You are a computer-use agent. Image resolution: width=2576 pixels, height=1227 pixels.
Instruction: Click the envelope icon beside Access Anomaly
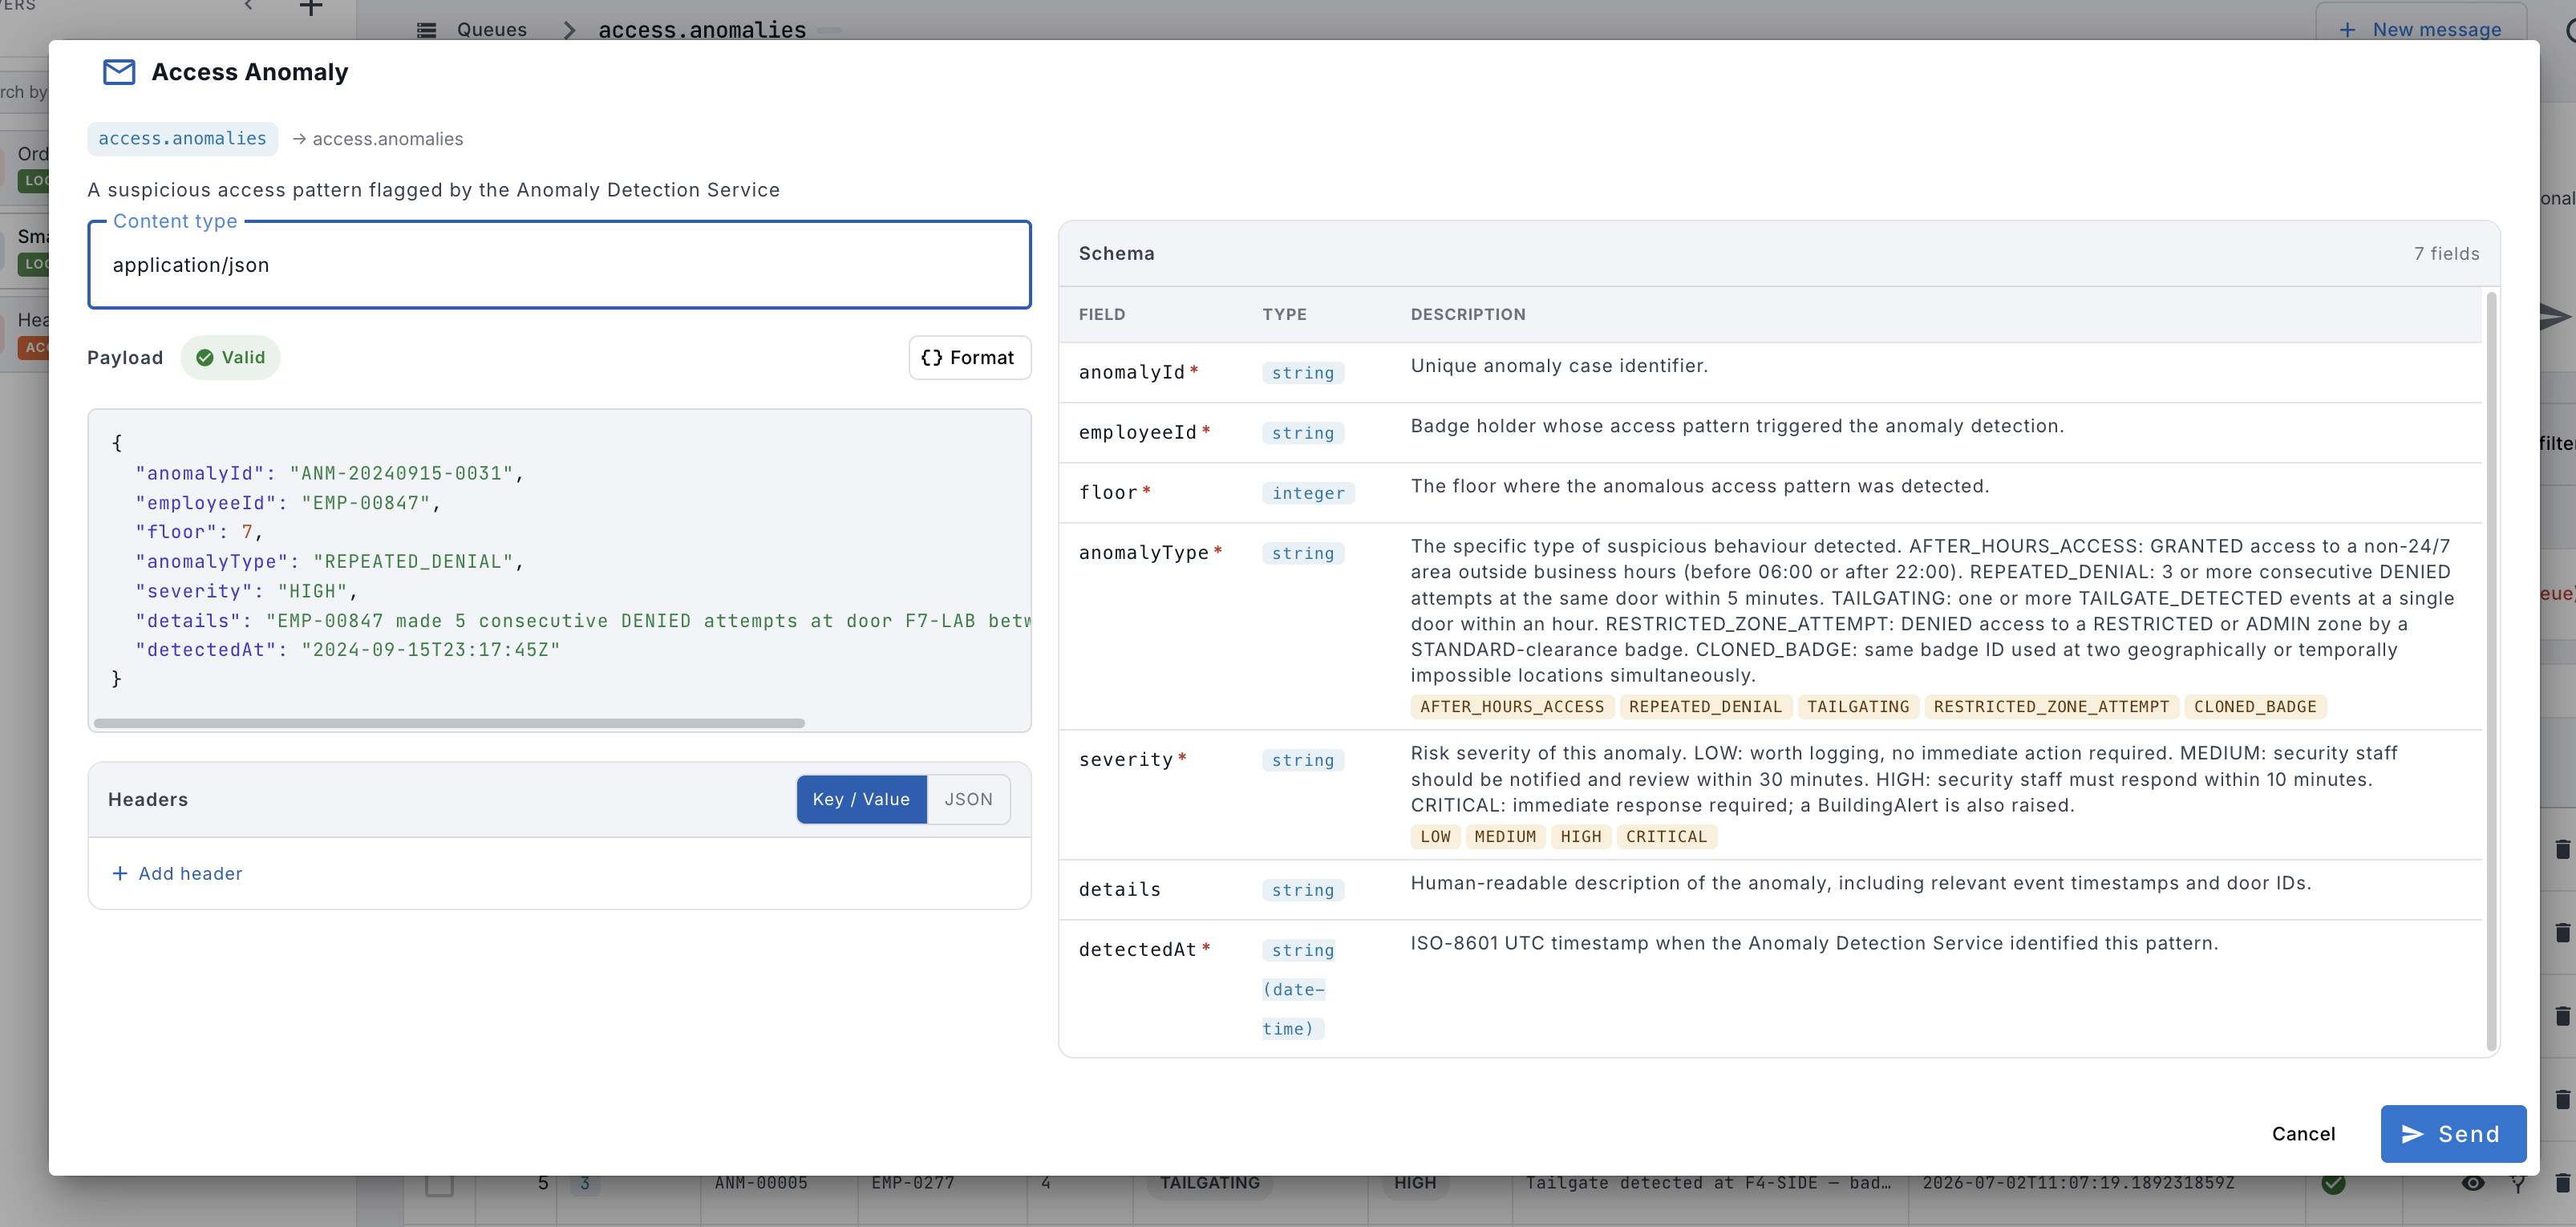(x=119, y=72)
